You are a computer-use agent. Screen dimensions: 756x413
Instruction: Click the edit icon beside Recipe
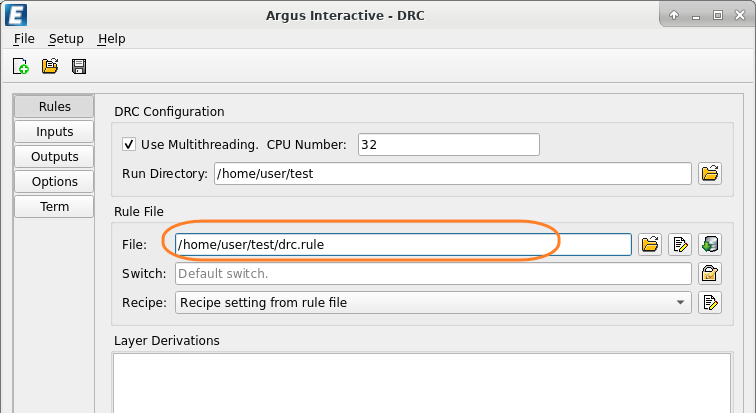(x=710, y=302)
